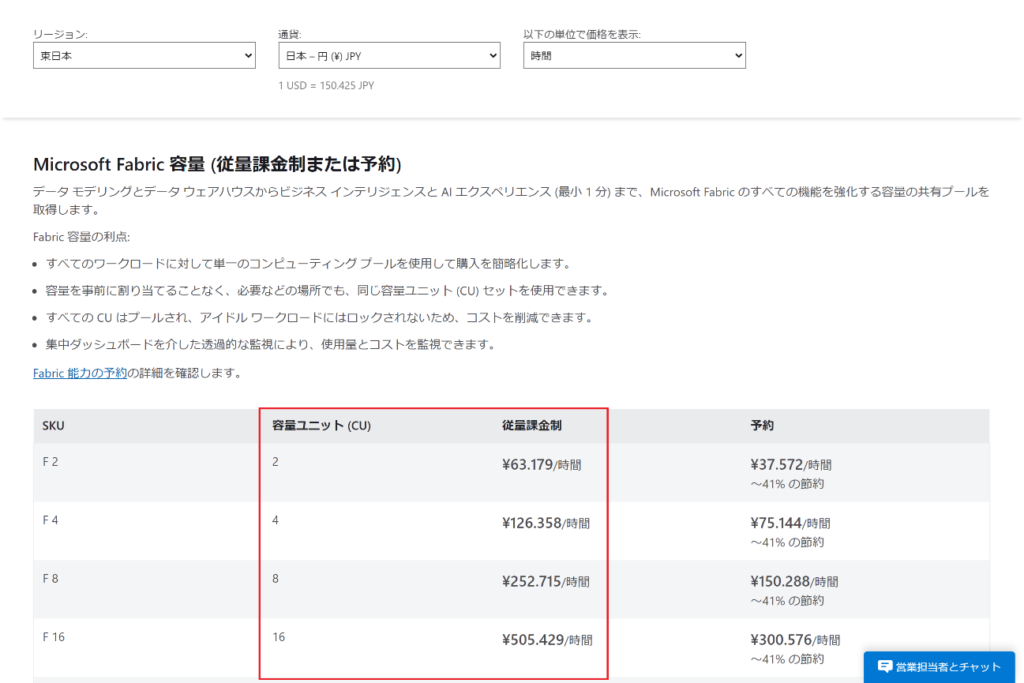Click the ¥505.429/時間 pay-as-you-go price
Screen dimensions: 1024x683
547,640
